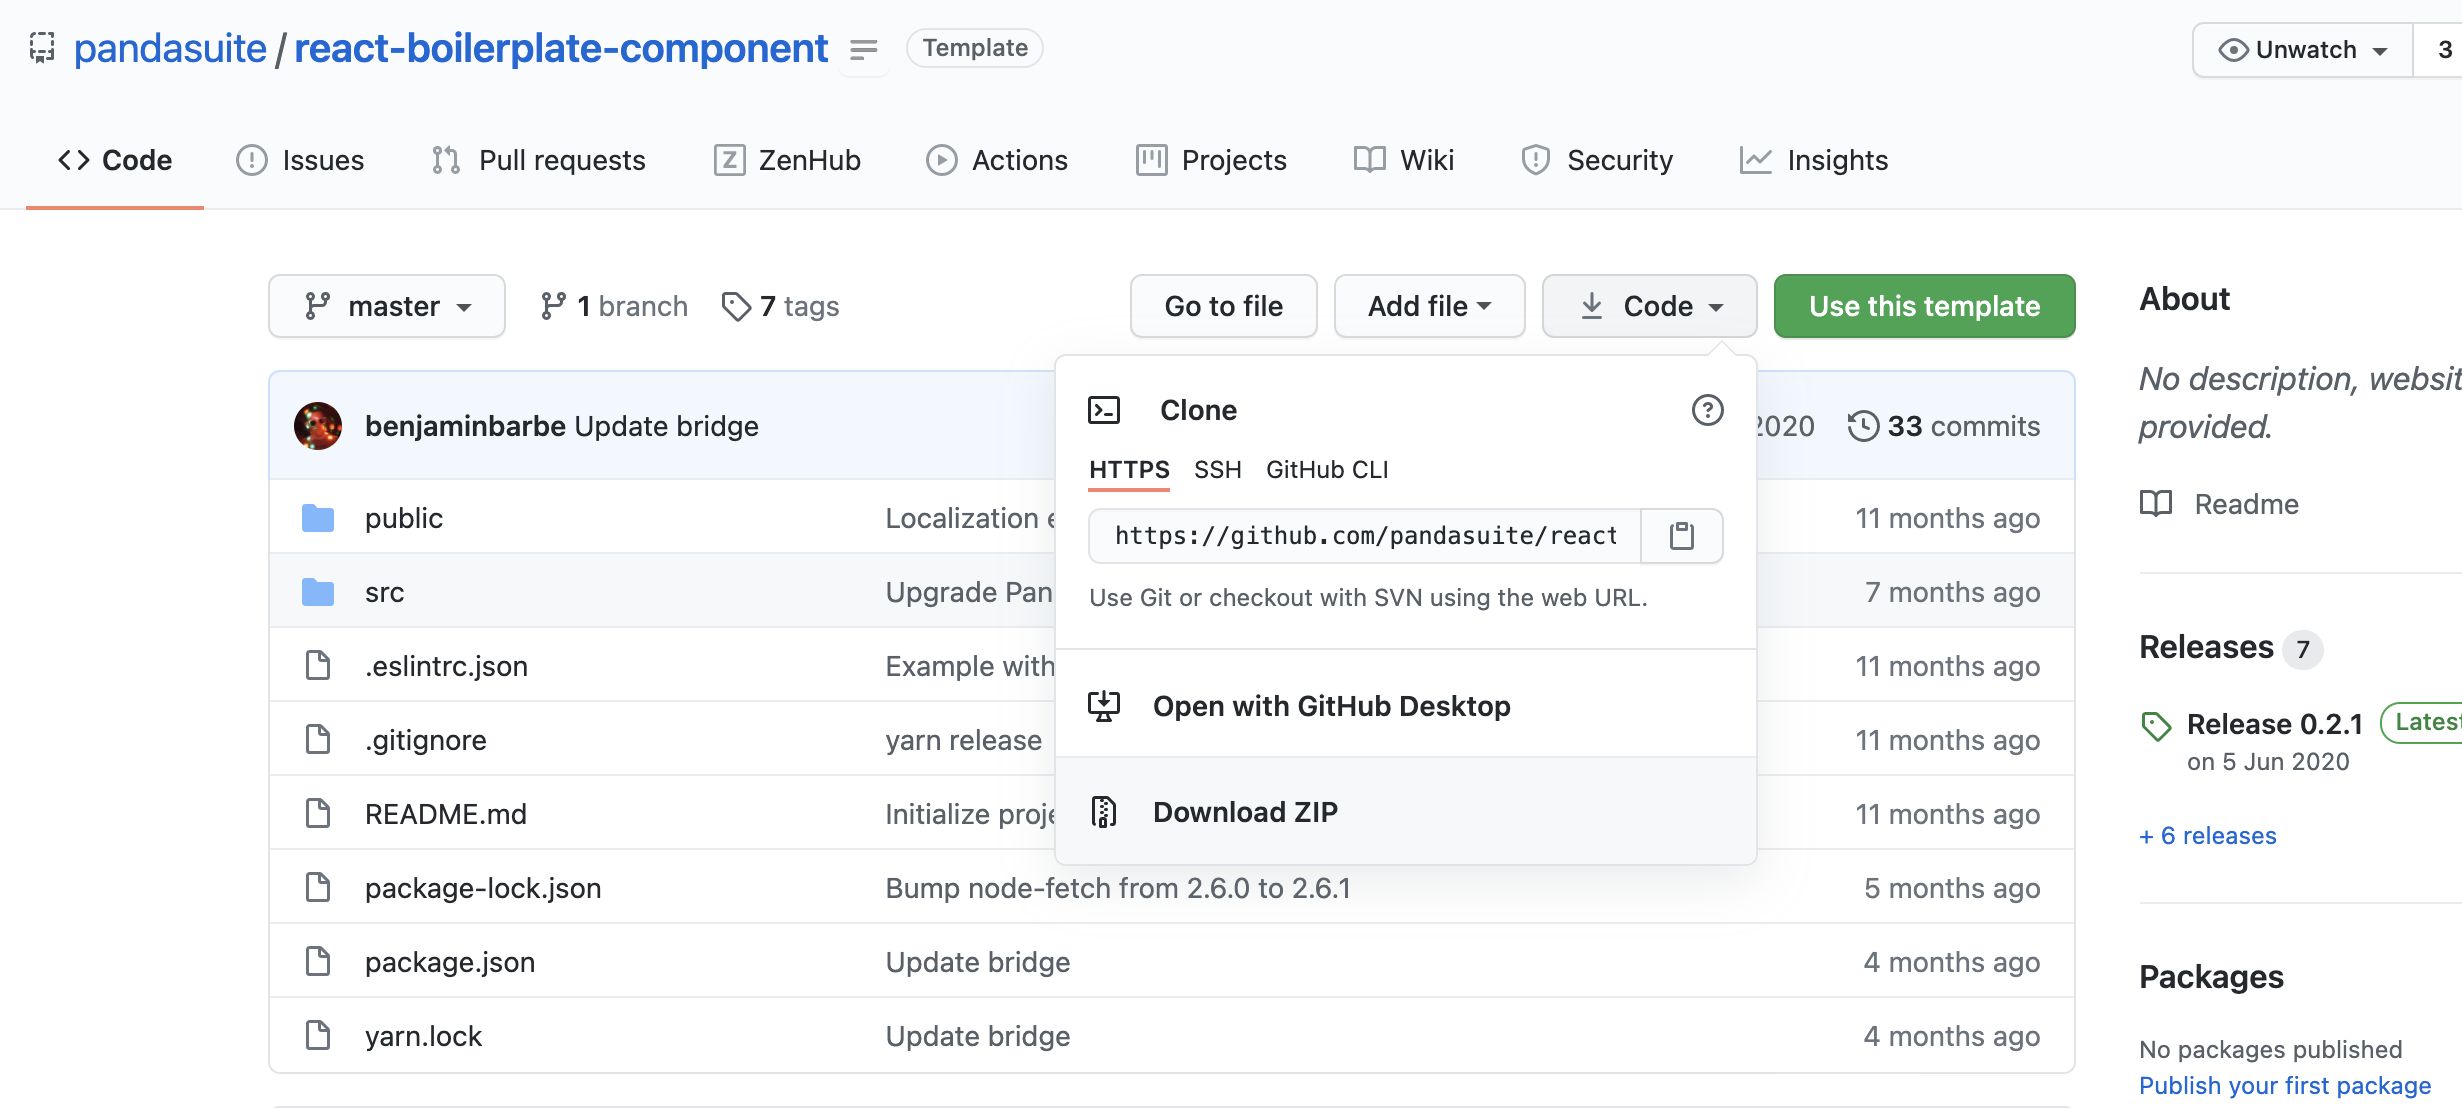2462x1108 pixels.
Task: Open the help question mark in Clone popup
Action: pyautogui.click(x=1706, y=410)
